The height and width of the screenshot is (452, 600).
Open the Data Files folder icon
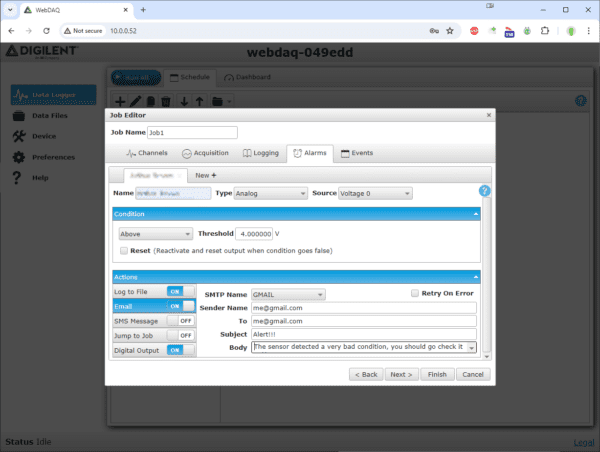click(x=17, y=116)
